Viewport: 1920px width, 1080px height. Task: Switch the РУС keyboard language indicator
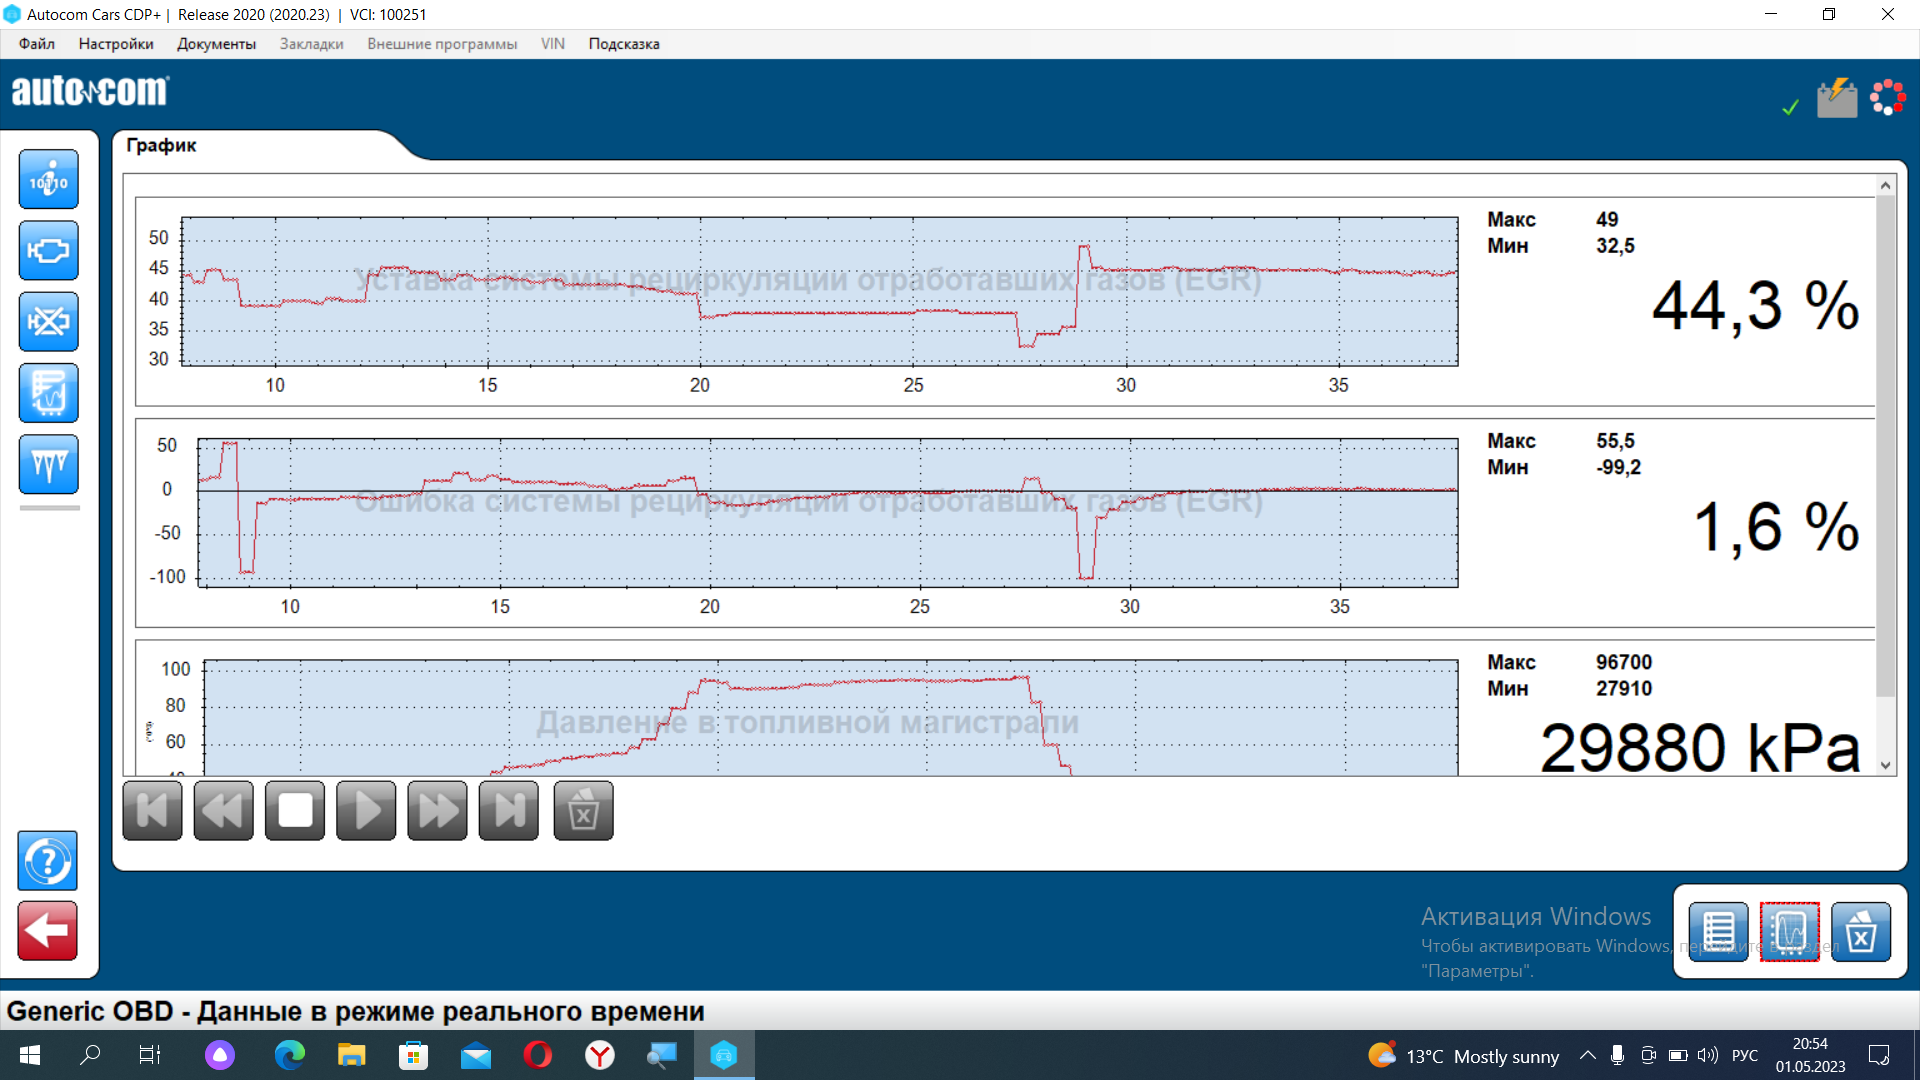(x=1745, y=1056)
